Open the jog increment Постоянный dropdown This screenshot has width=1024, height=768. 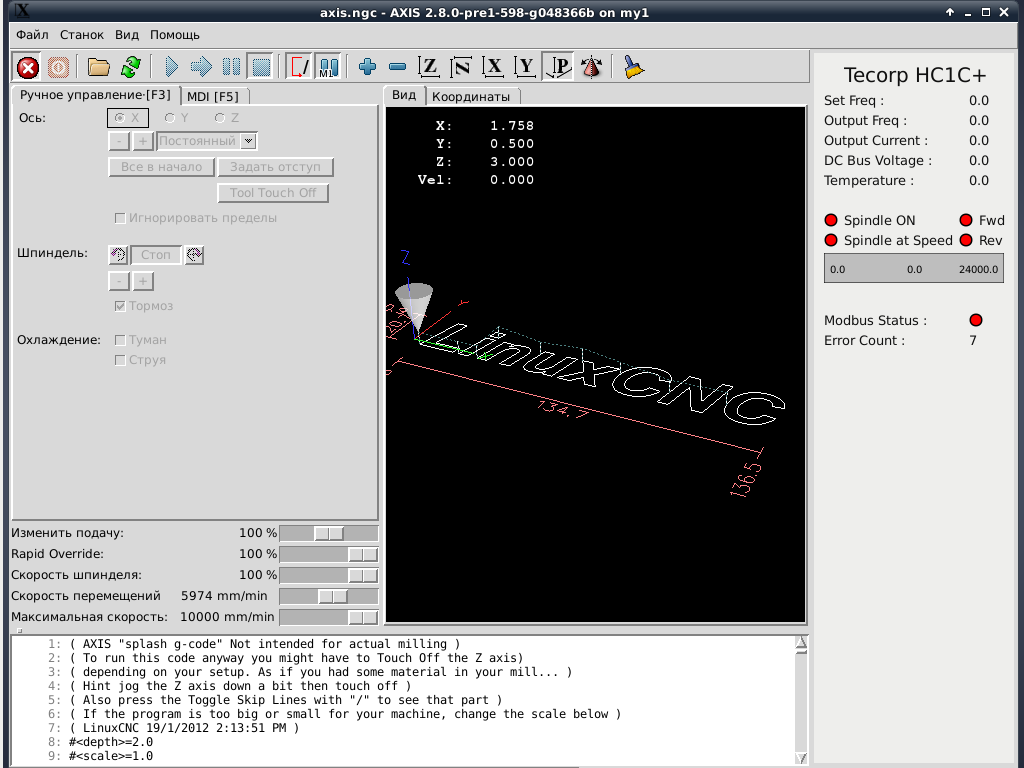coord(249,142)
